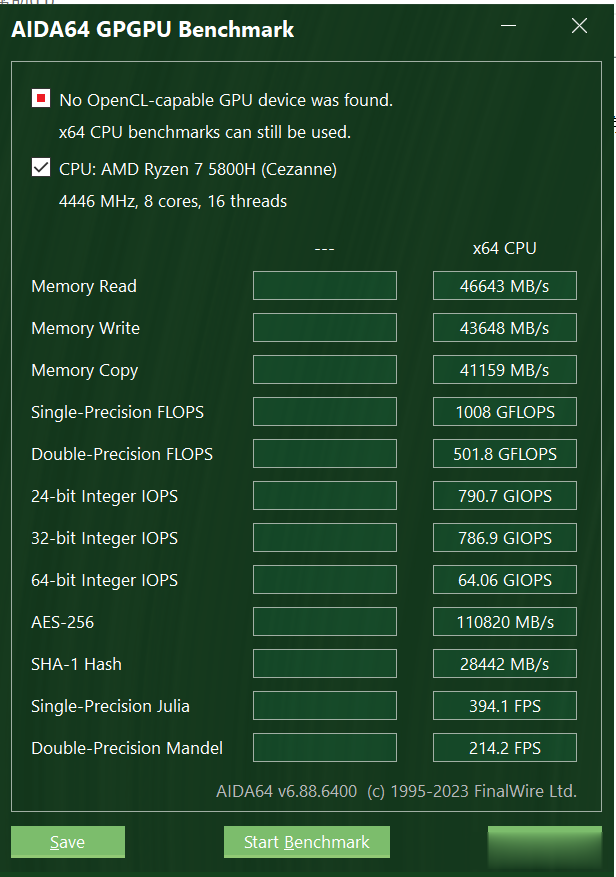Click the empty GPU result box for Memory Read
616x877 pixels.
325,286
